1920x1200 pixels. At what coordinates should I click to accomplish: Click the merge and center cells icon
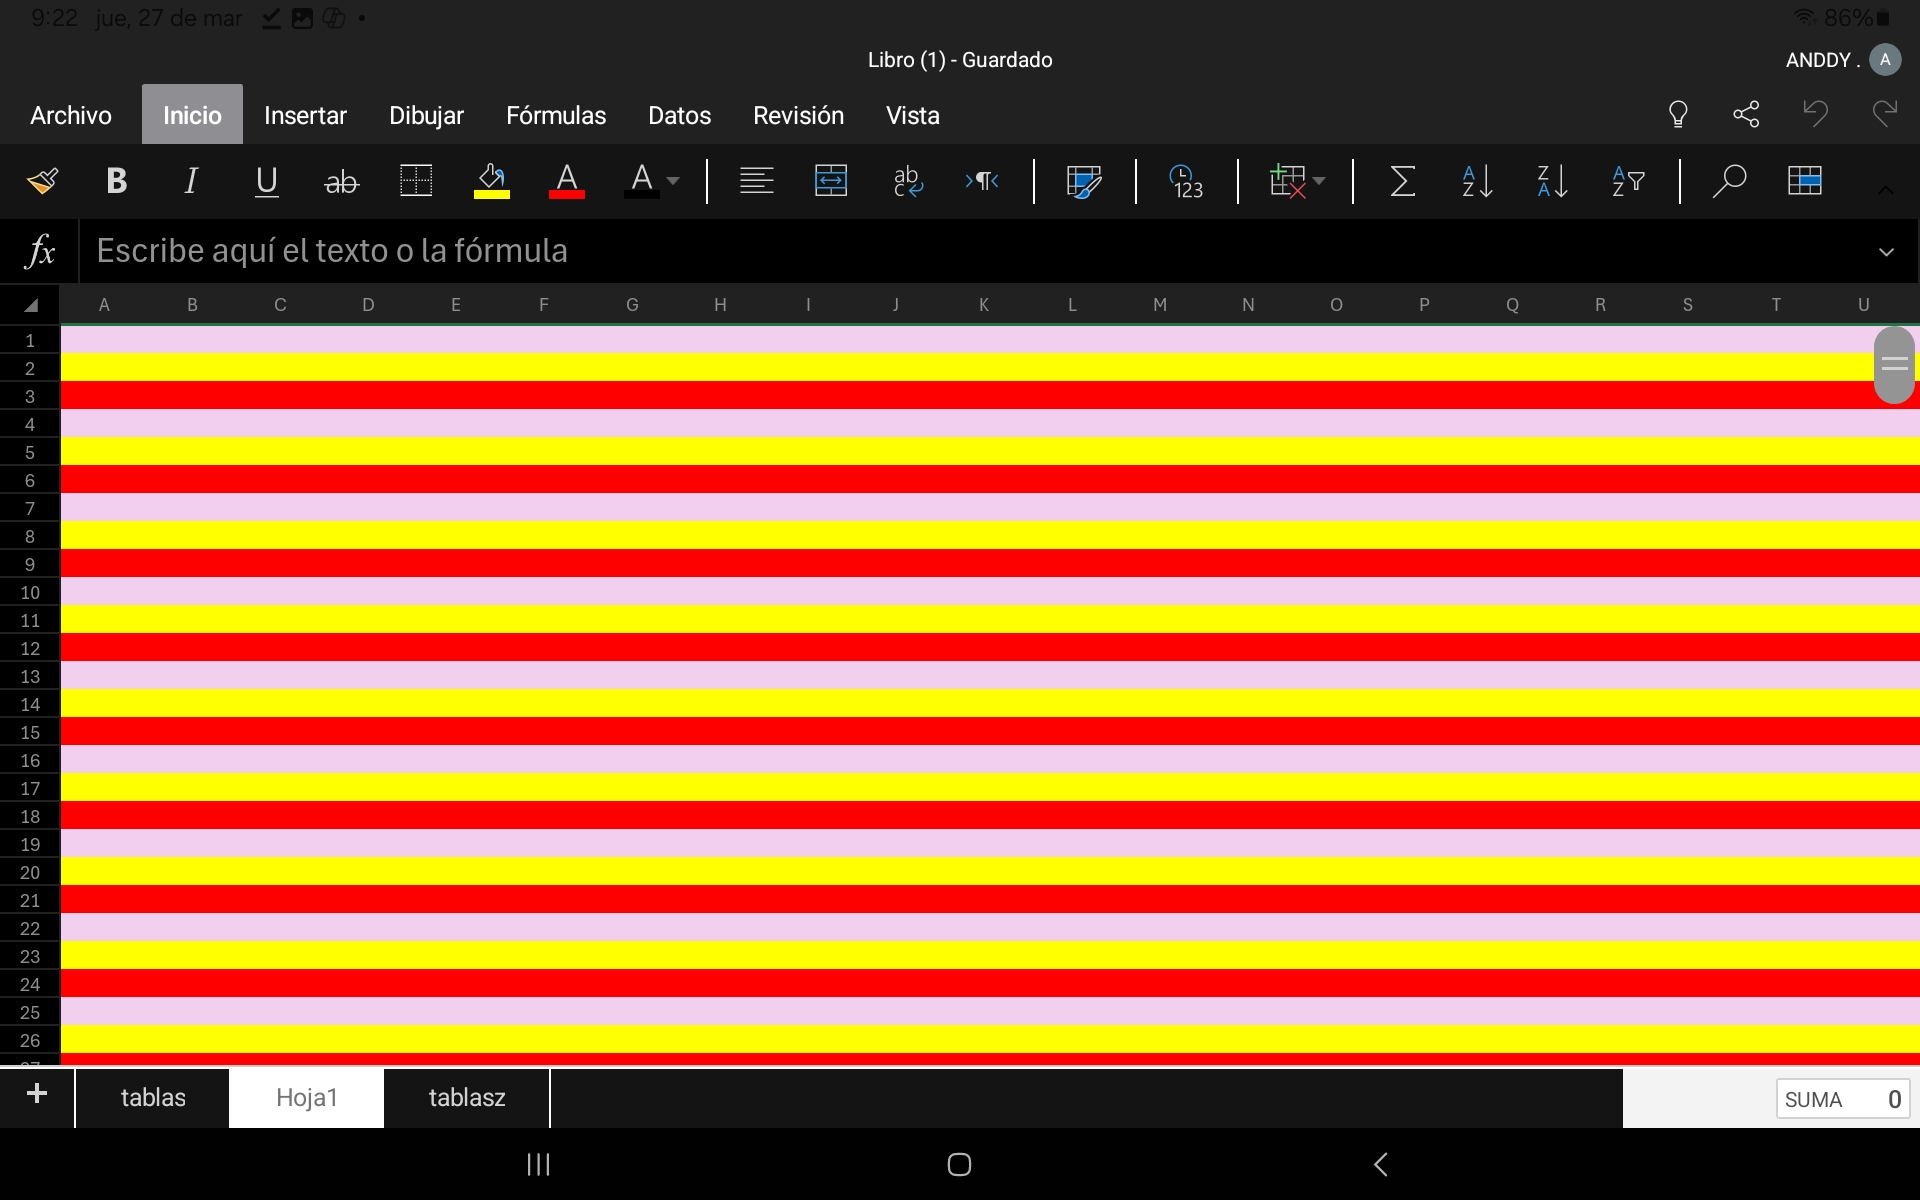tap(831, 181)
